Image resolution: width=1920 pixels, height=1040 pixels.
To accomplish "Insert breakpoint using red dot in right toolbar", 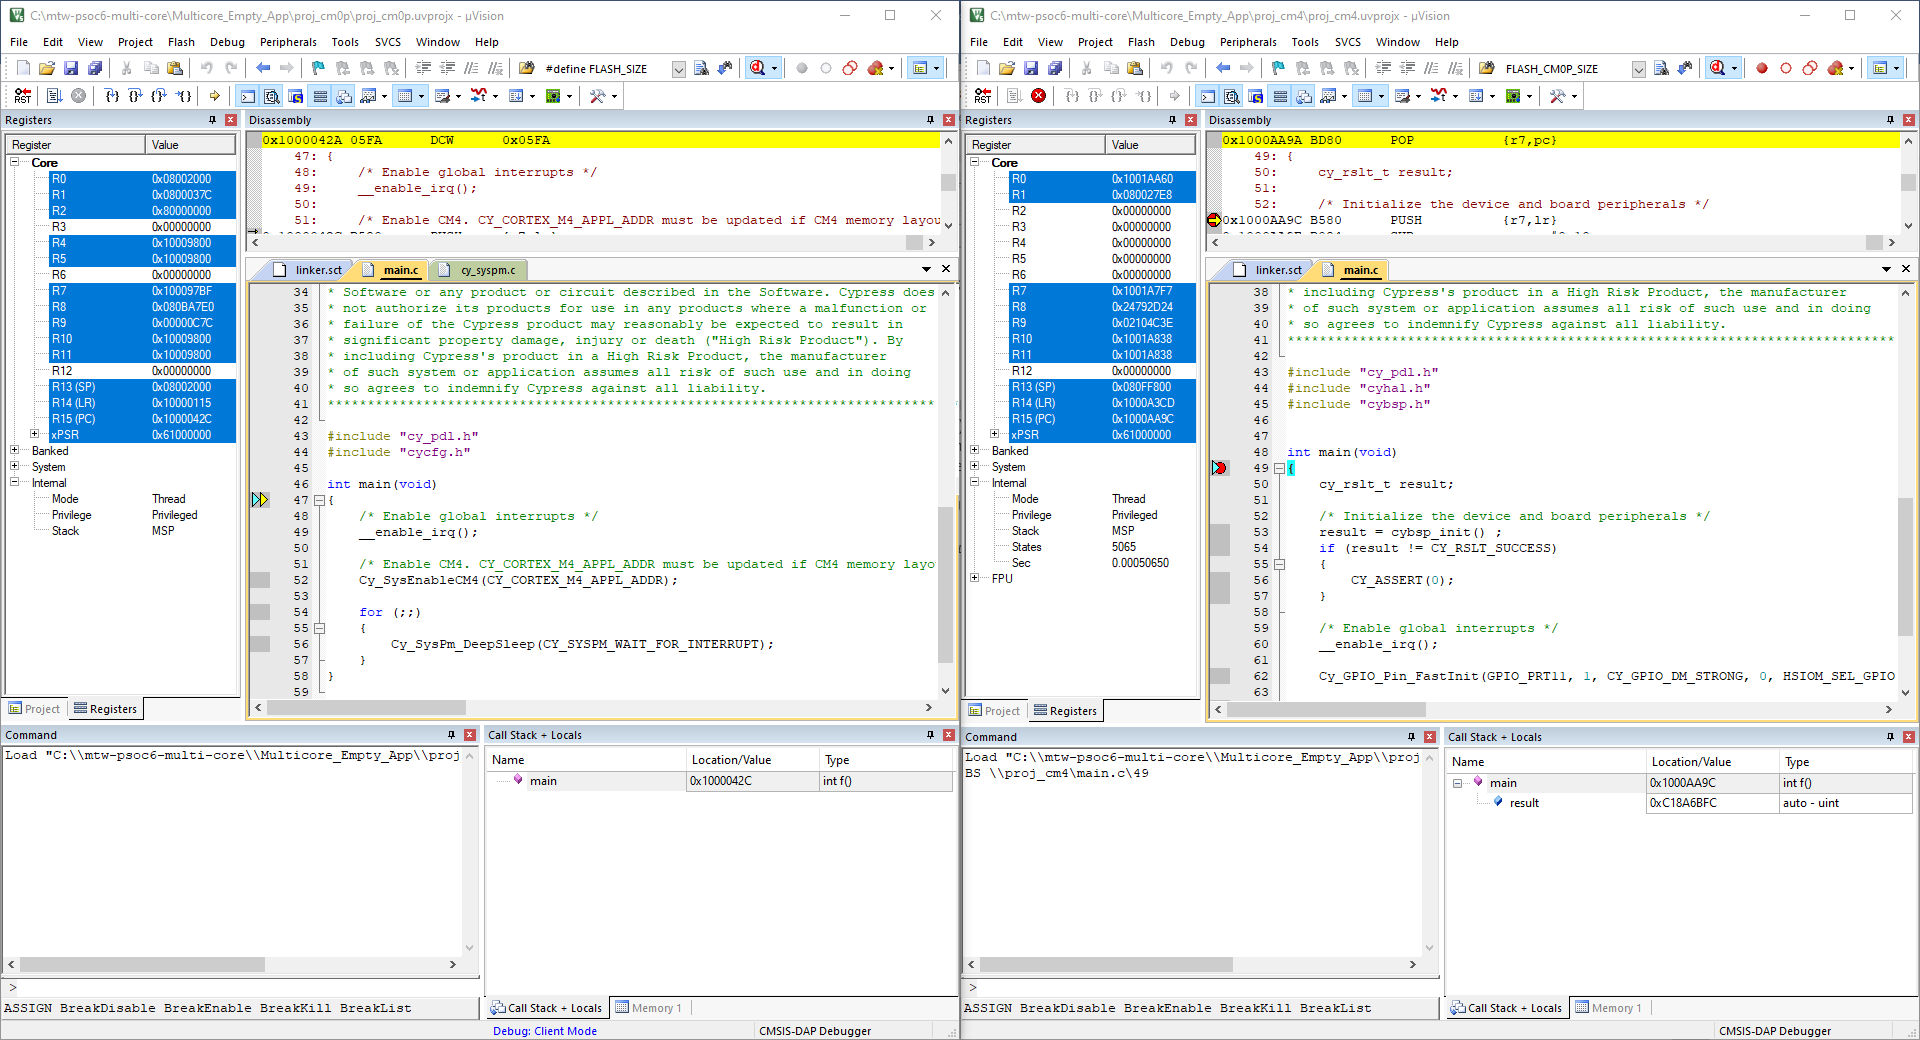I will (1762, 68).
